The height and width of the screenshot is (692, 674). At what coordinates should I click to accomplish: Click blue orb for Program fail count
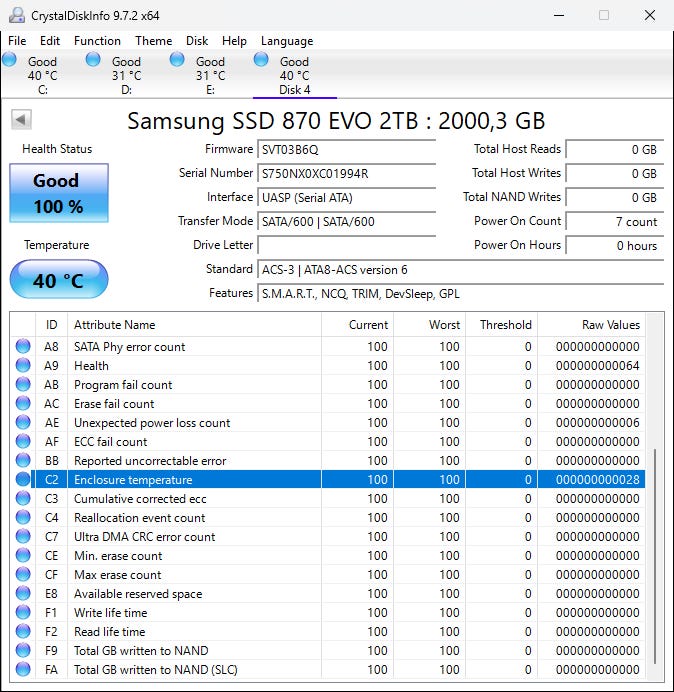coord(23,384)
